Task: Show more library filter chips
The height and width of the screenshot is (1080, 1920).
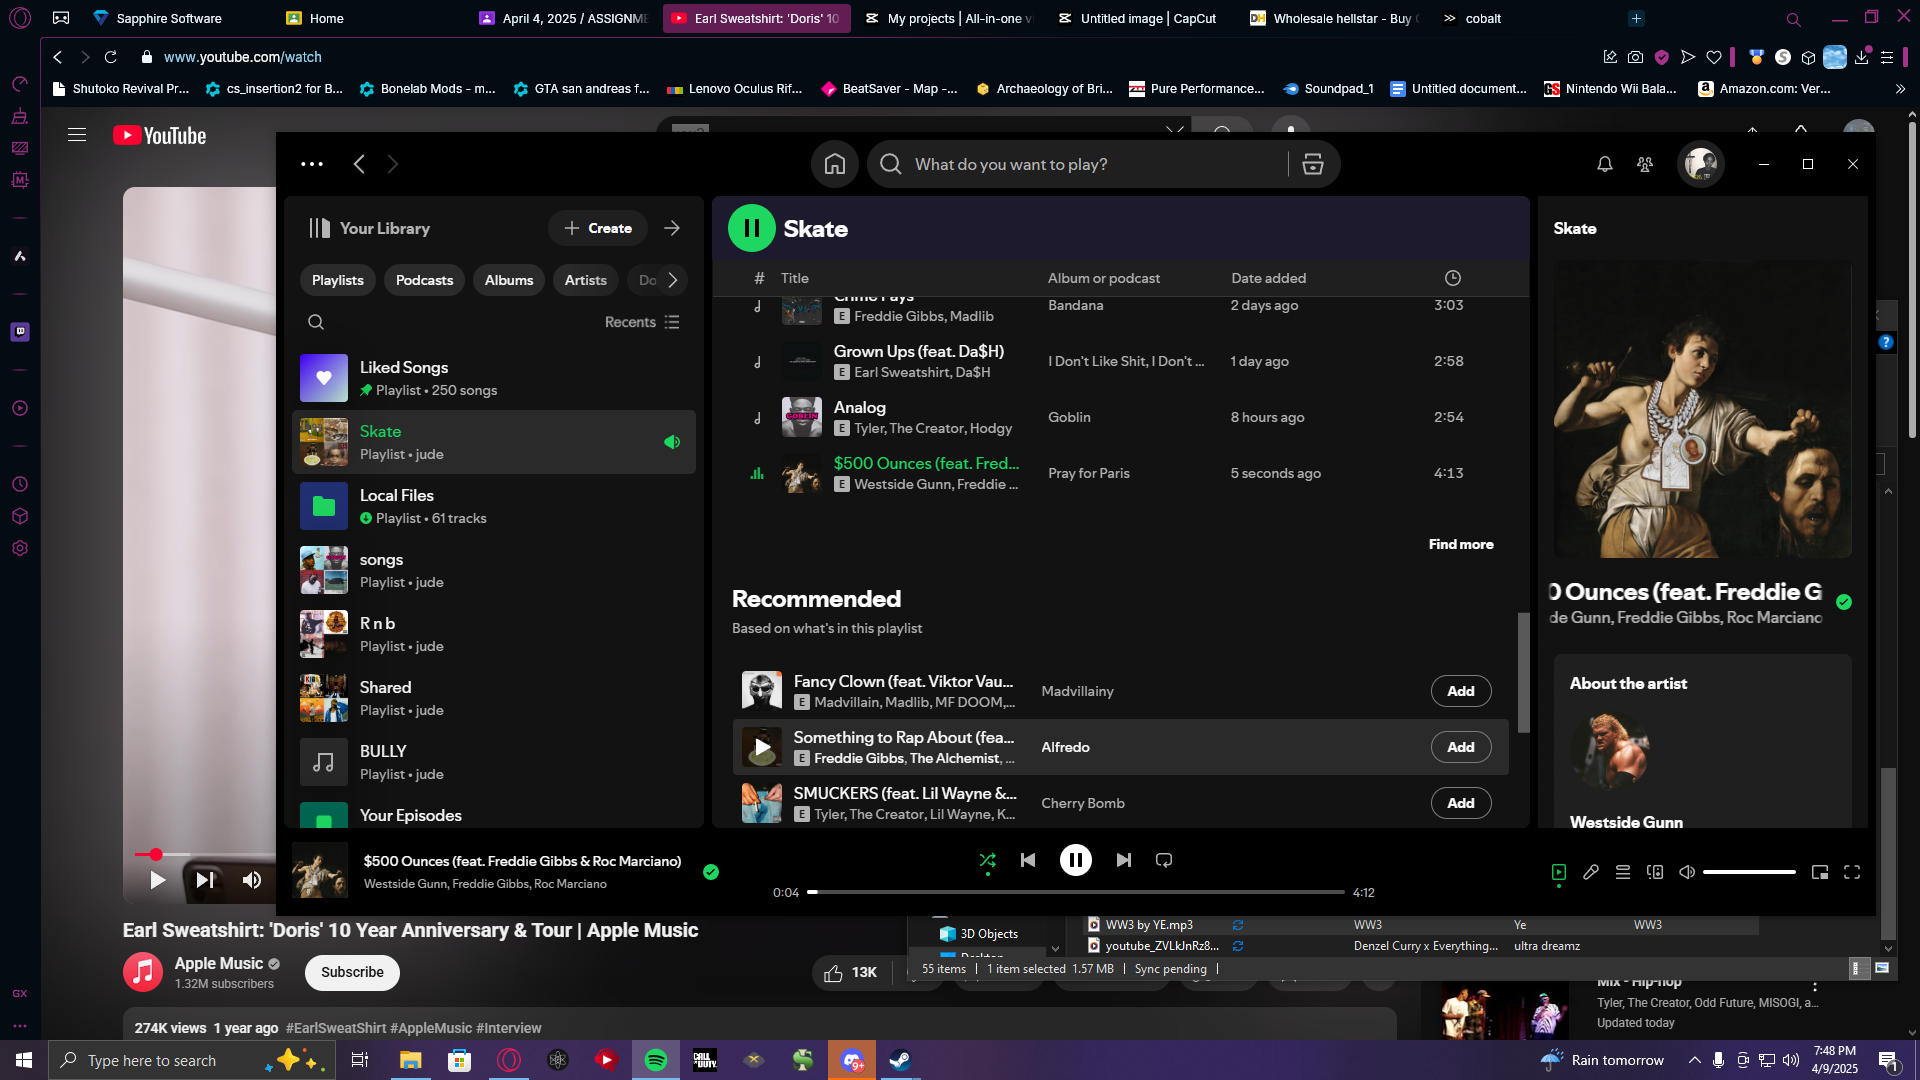Action: 673,281
